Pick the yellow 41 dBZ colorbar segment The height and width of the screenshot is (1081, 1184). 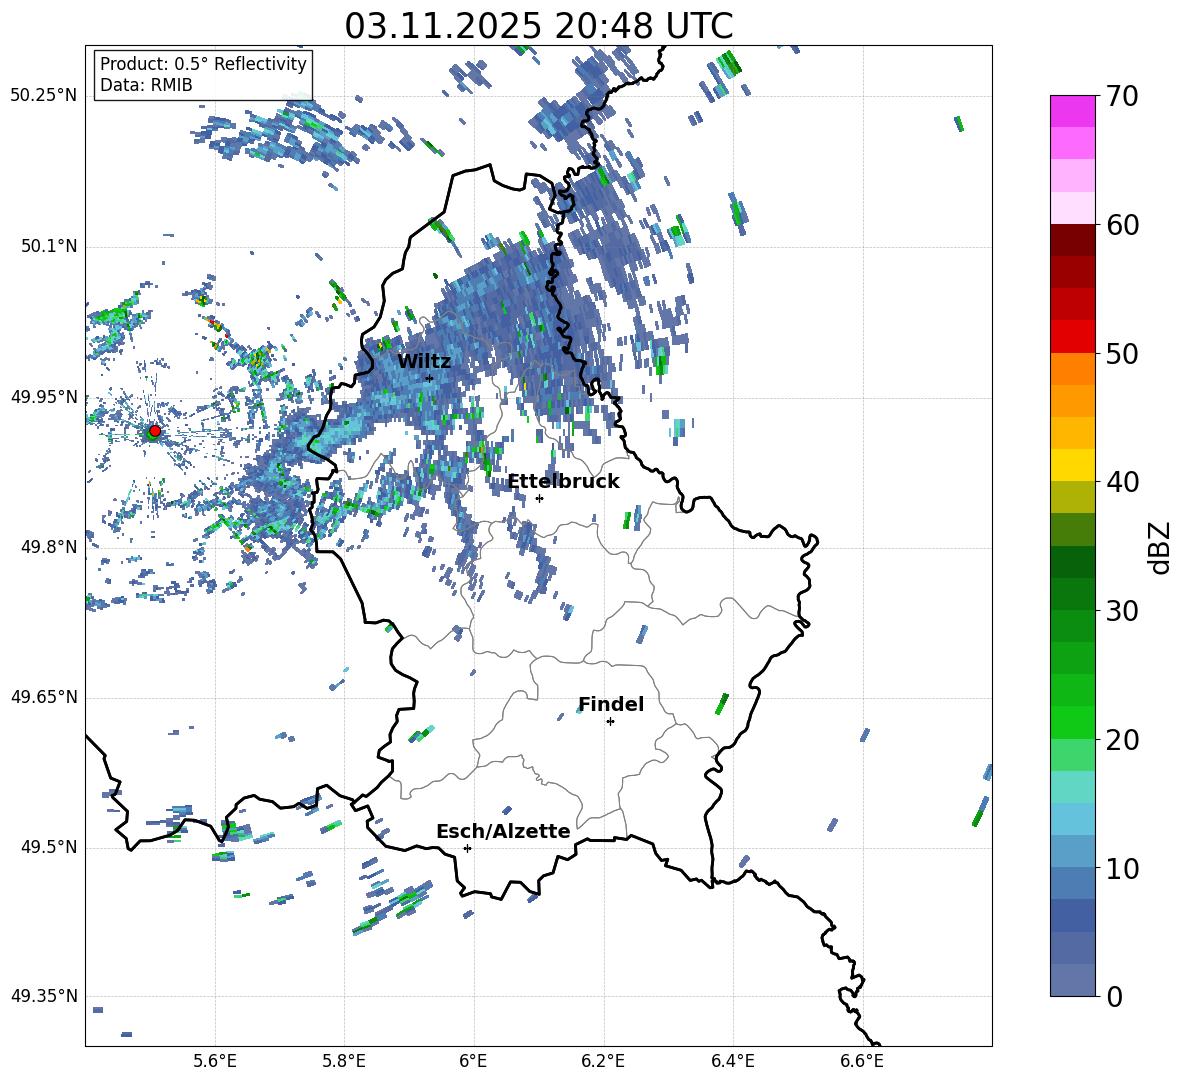click(1073, 465)
